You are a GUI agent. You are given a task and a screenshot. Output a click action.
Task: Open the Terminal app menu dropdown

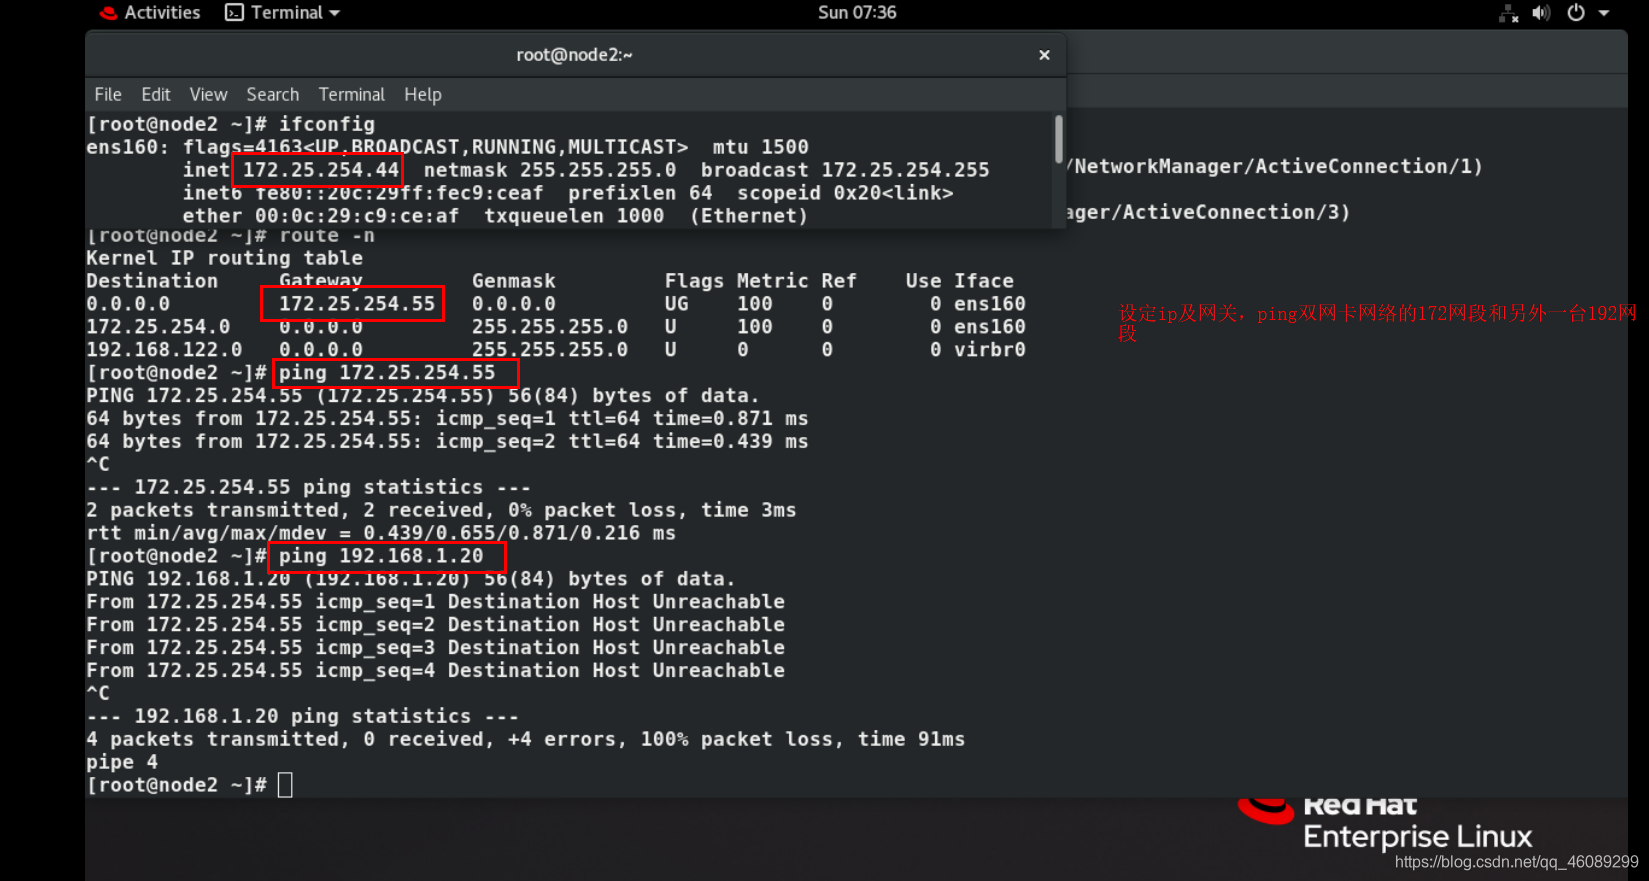pyautogui.click(x=283, y=13)
